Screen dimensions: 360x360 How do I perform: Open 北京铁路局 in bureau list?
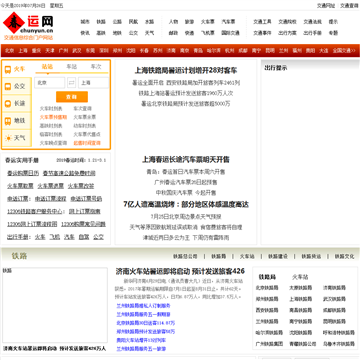(x=267, y=288)
